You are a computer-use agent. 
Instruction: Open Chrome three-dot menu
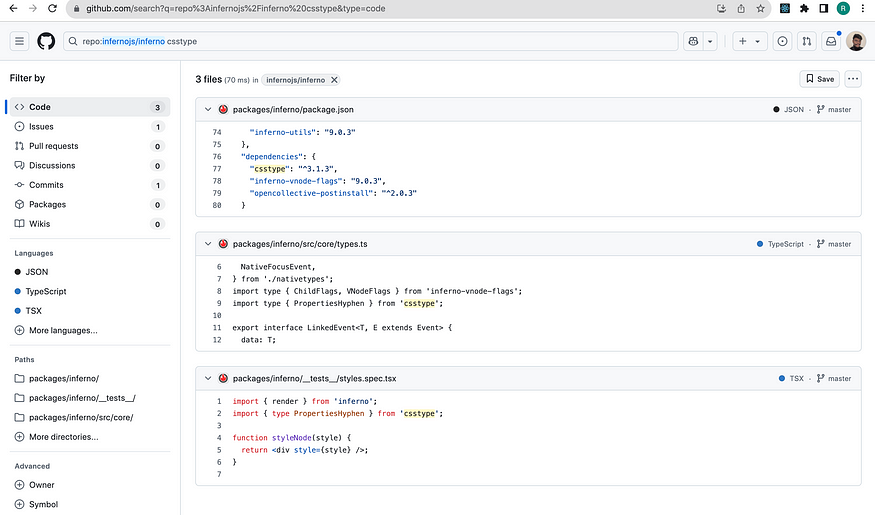tap(863, 8)
